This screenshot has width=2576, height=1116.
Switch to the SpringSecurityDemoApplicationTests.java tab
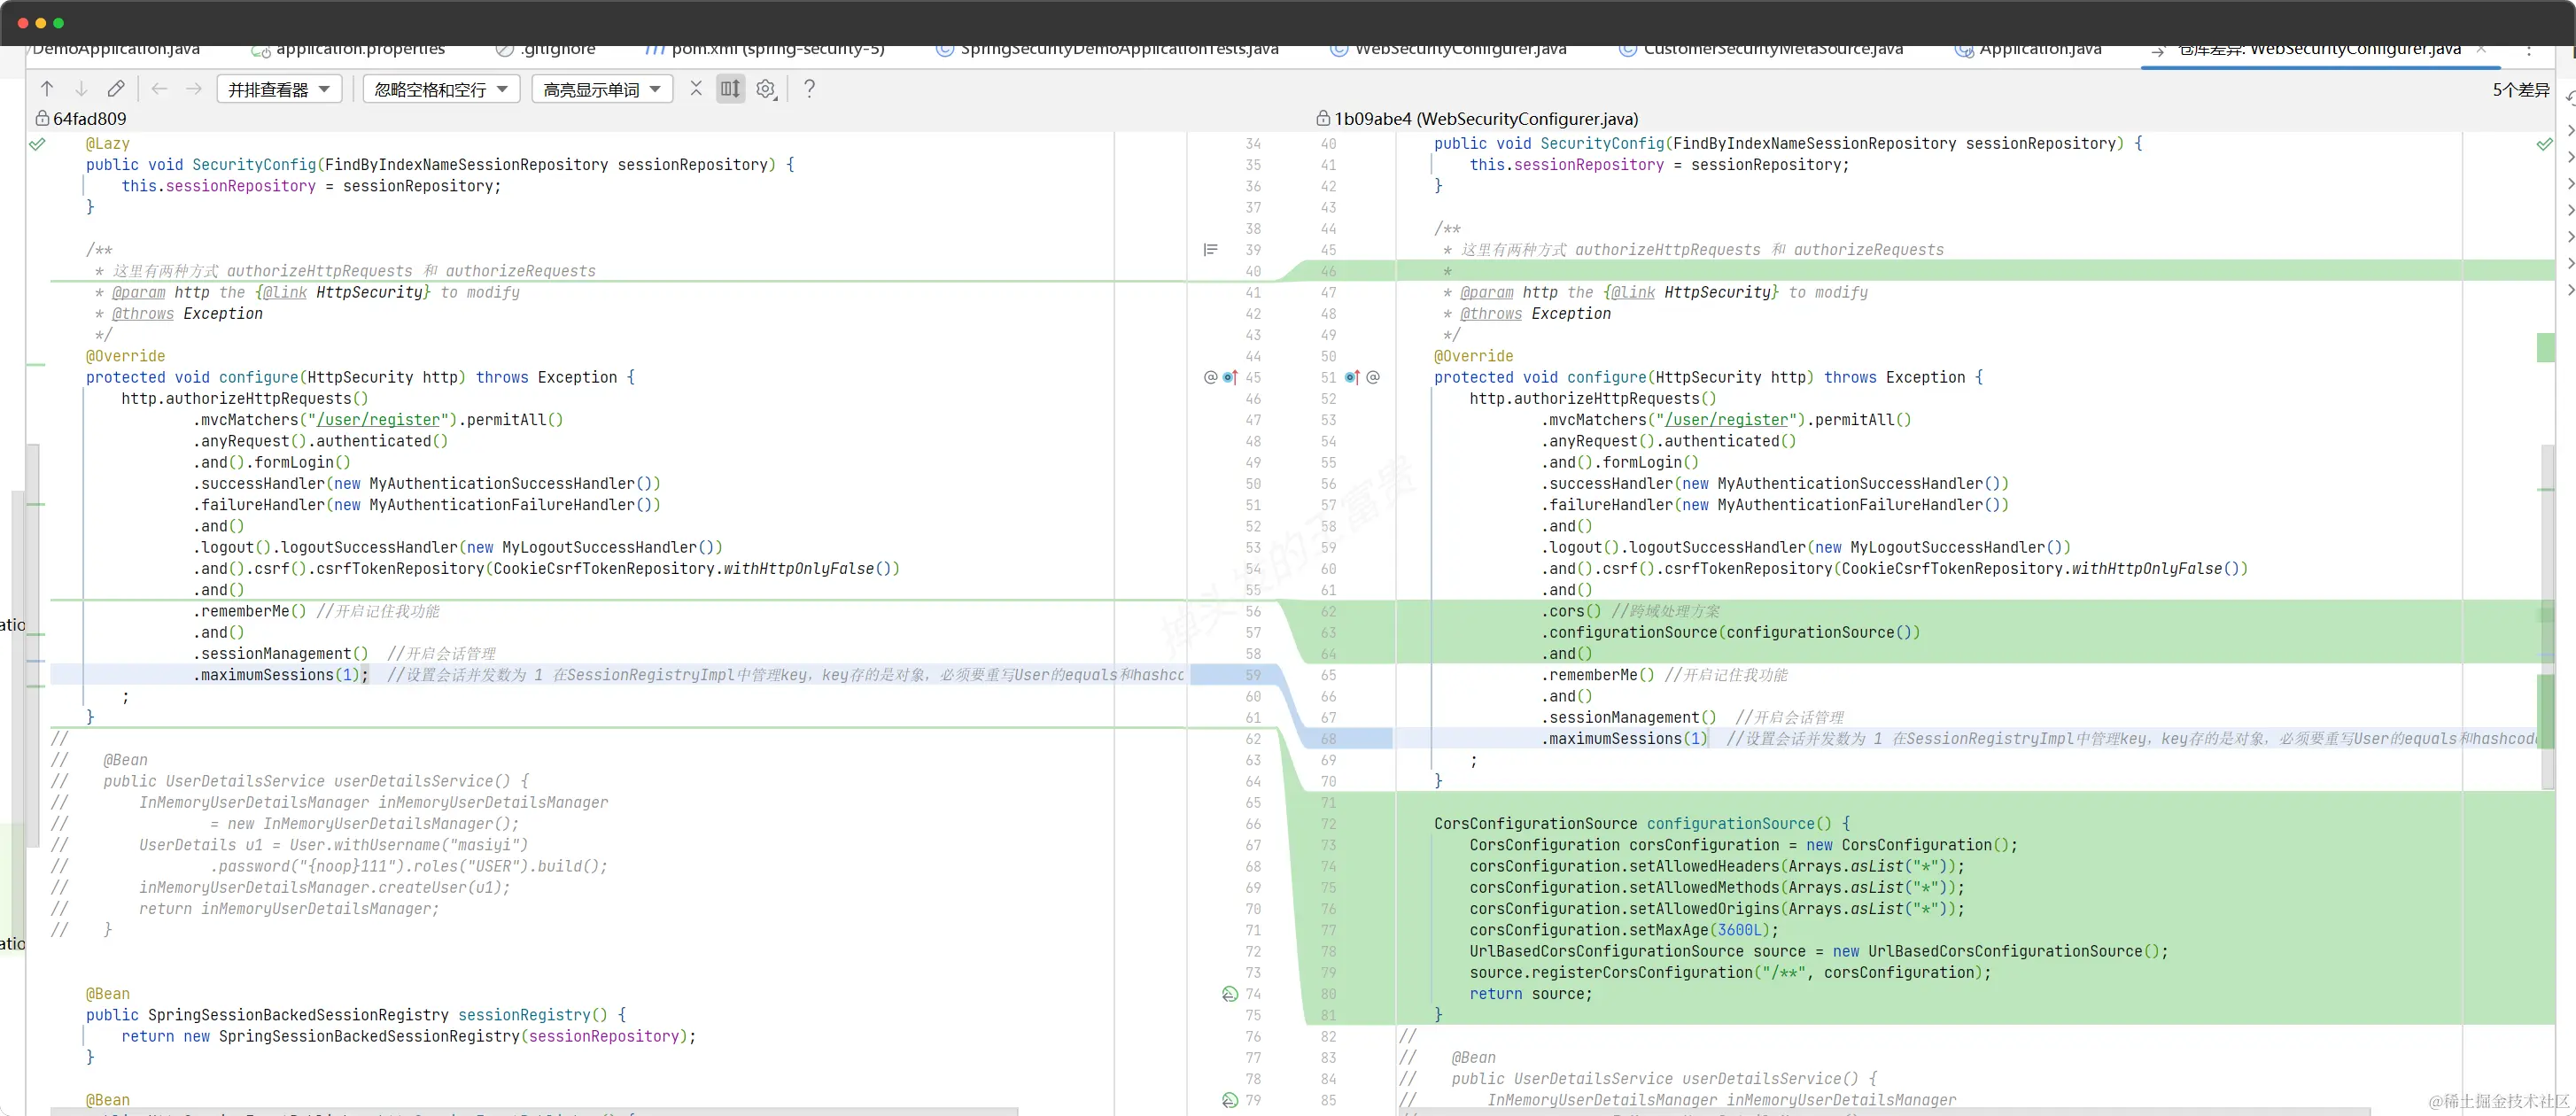1108,49
